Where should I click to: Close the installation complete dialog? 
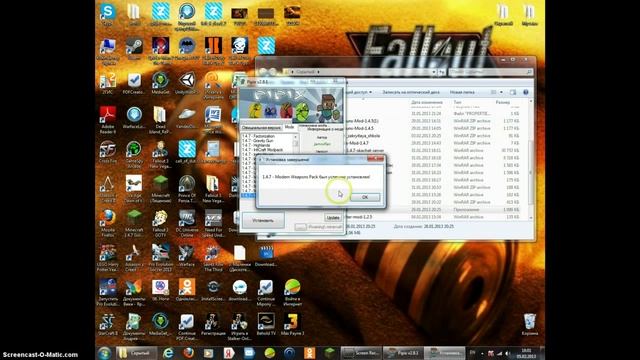click(x=375, y=159)
